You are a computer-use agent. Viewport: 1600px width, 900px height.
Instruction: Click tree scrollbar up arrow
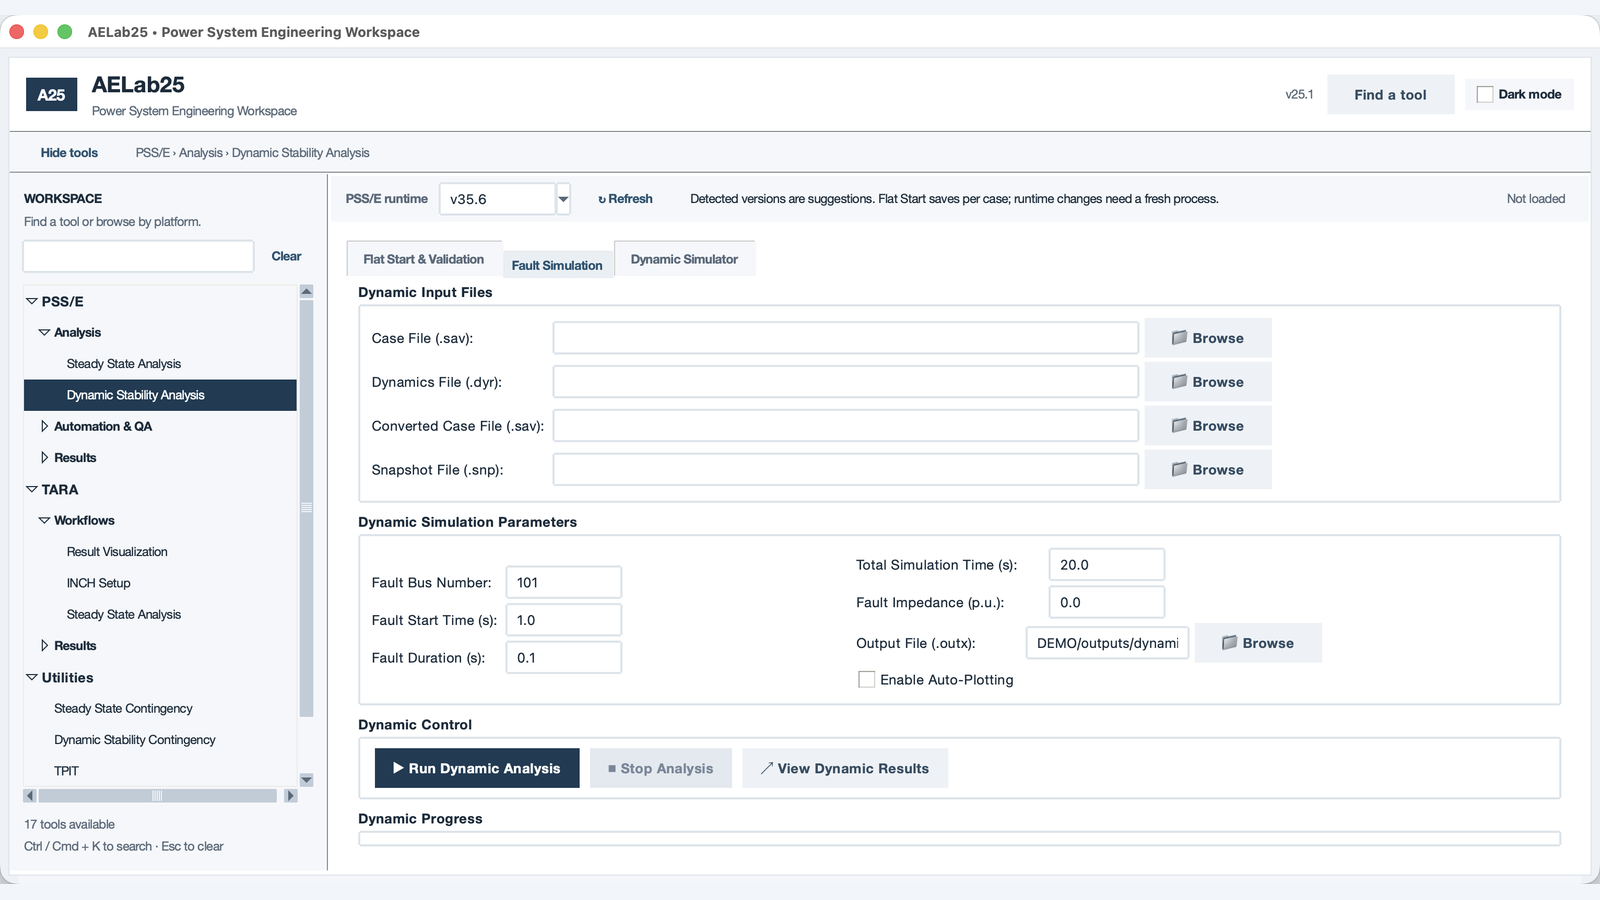click(x=307, y=291)
